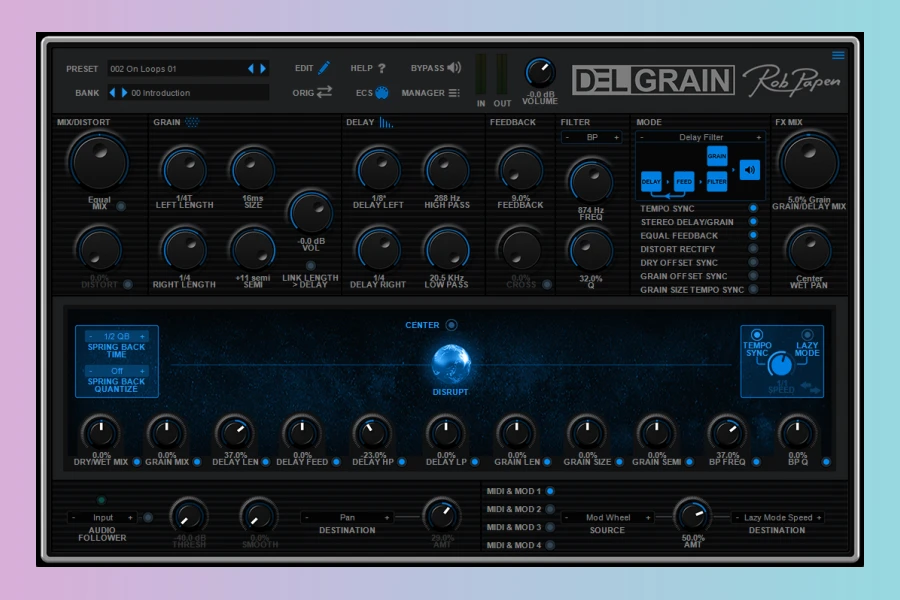The width and height of the screenshot is (900, 600).
Task: Open the Mod Wheel source dropdown
Action: pyautogui.click(x=607, y=518)
